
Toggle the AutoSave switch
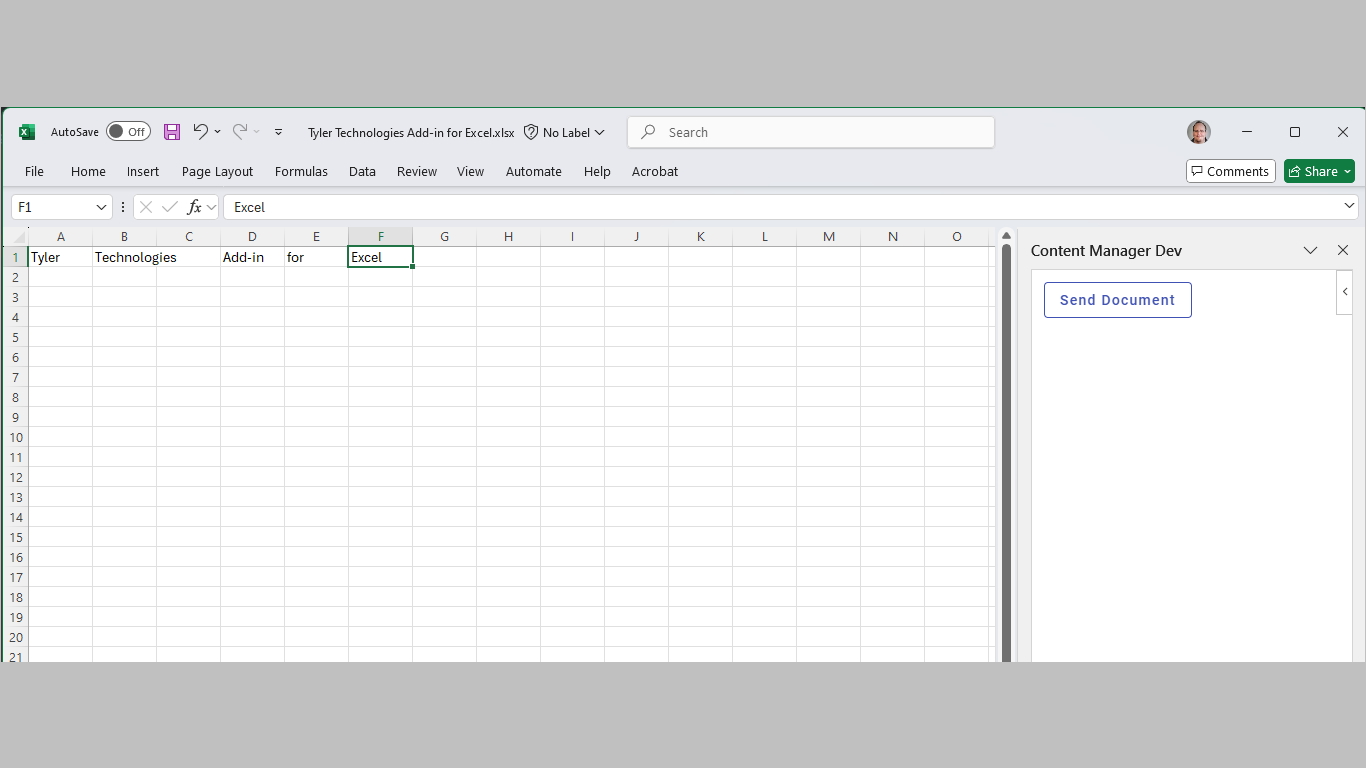[128, 132]
